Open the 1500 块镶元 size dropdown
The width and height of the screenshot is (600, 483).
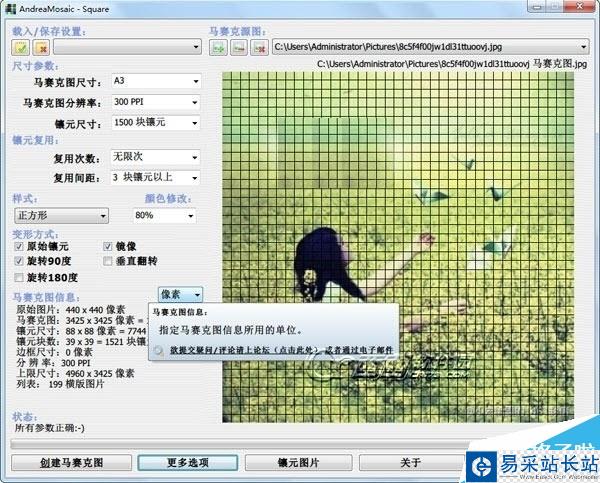pyautogui.click(x=156, y=123)
